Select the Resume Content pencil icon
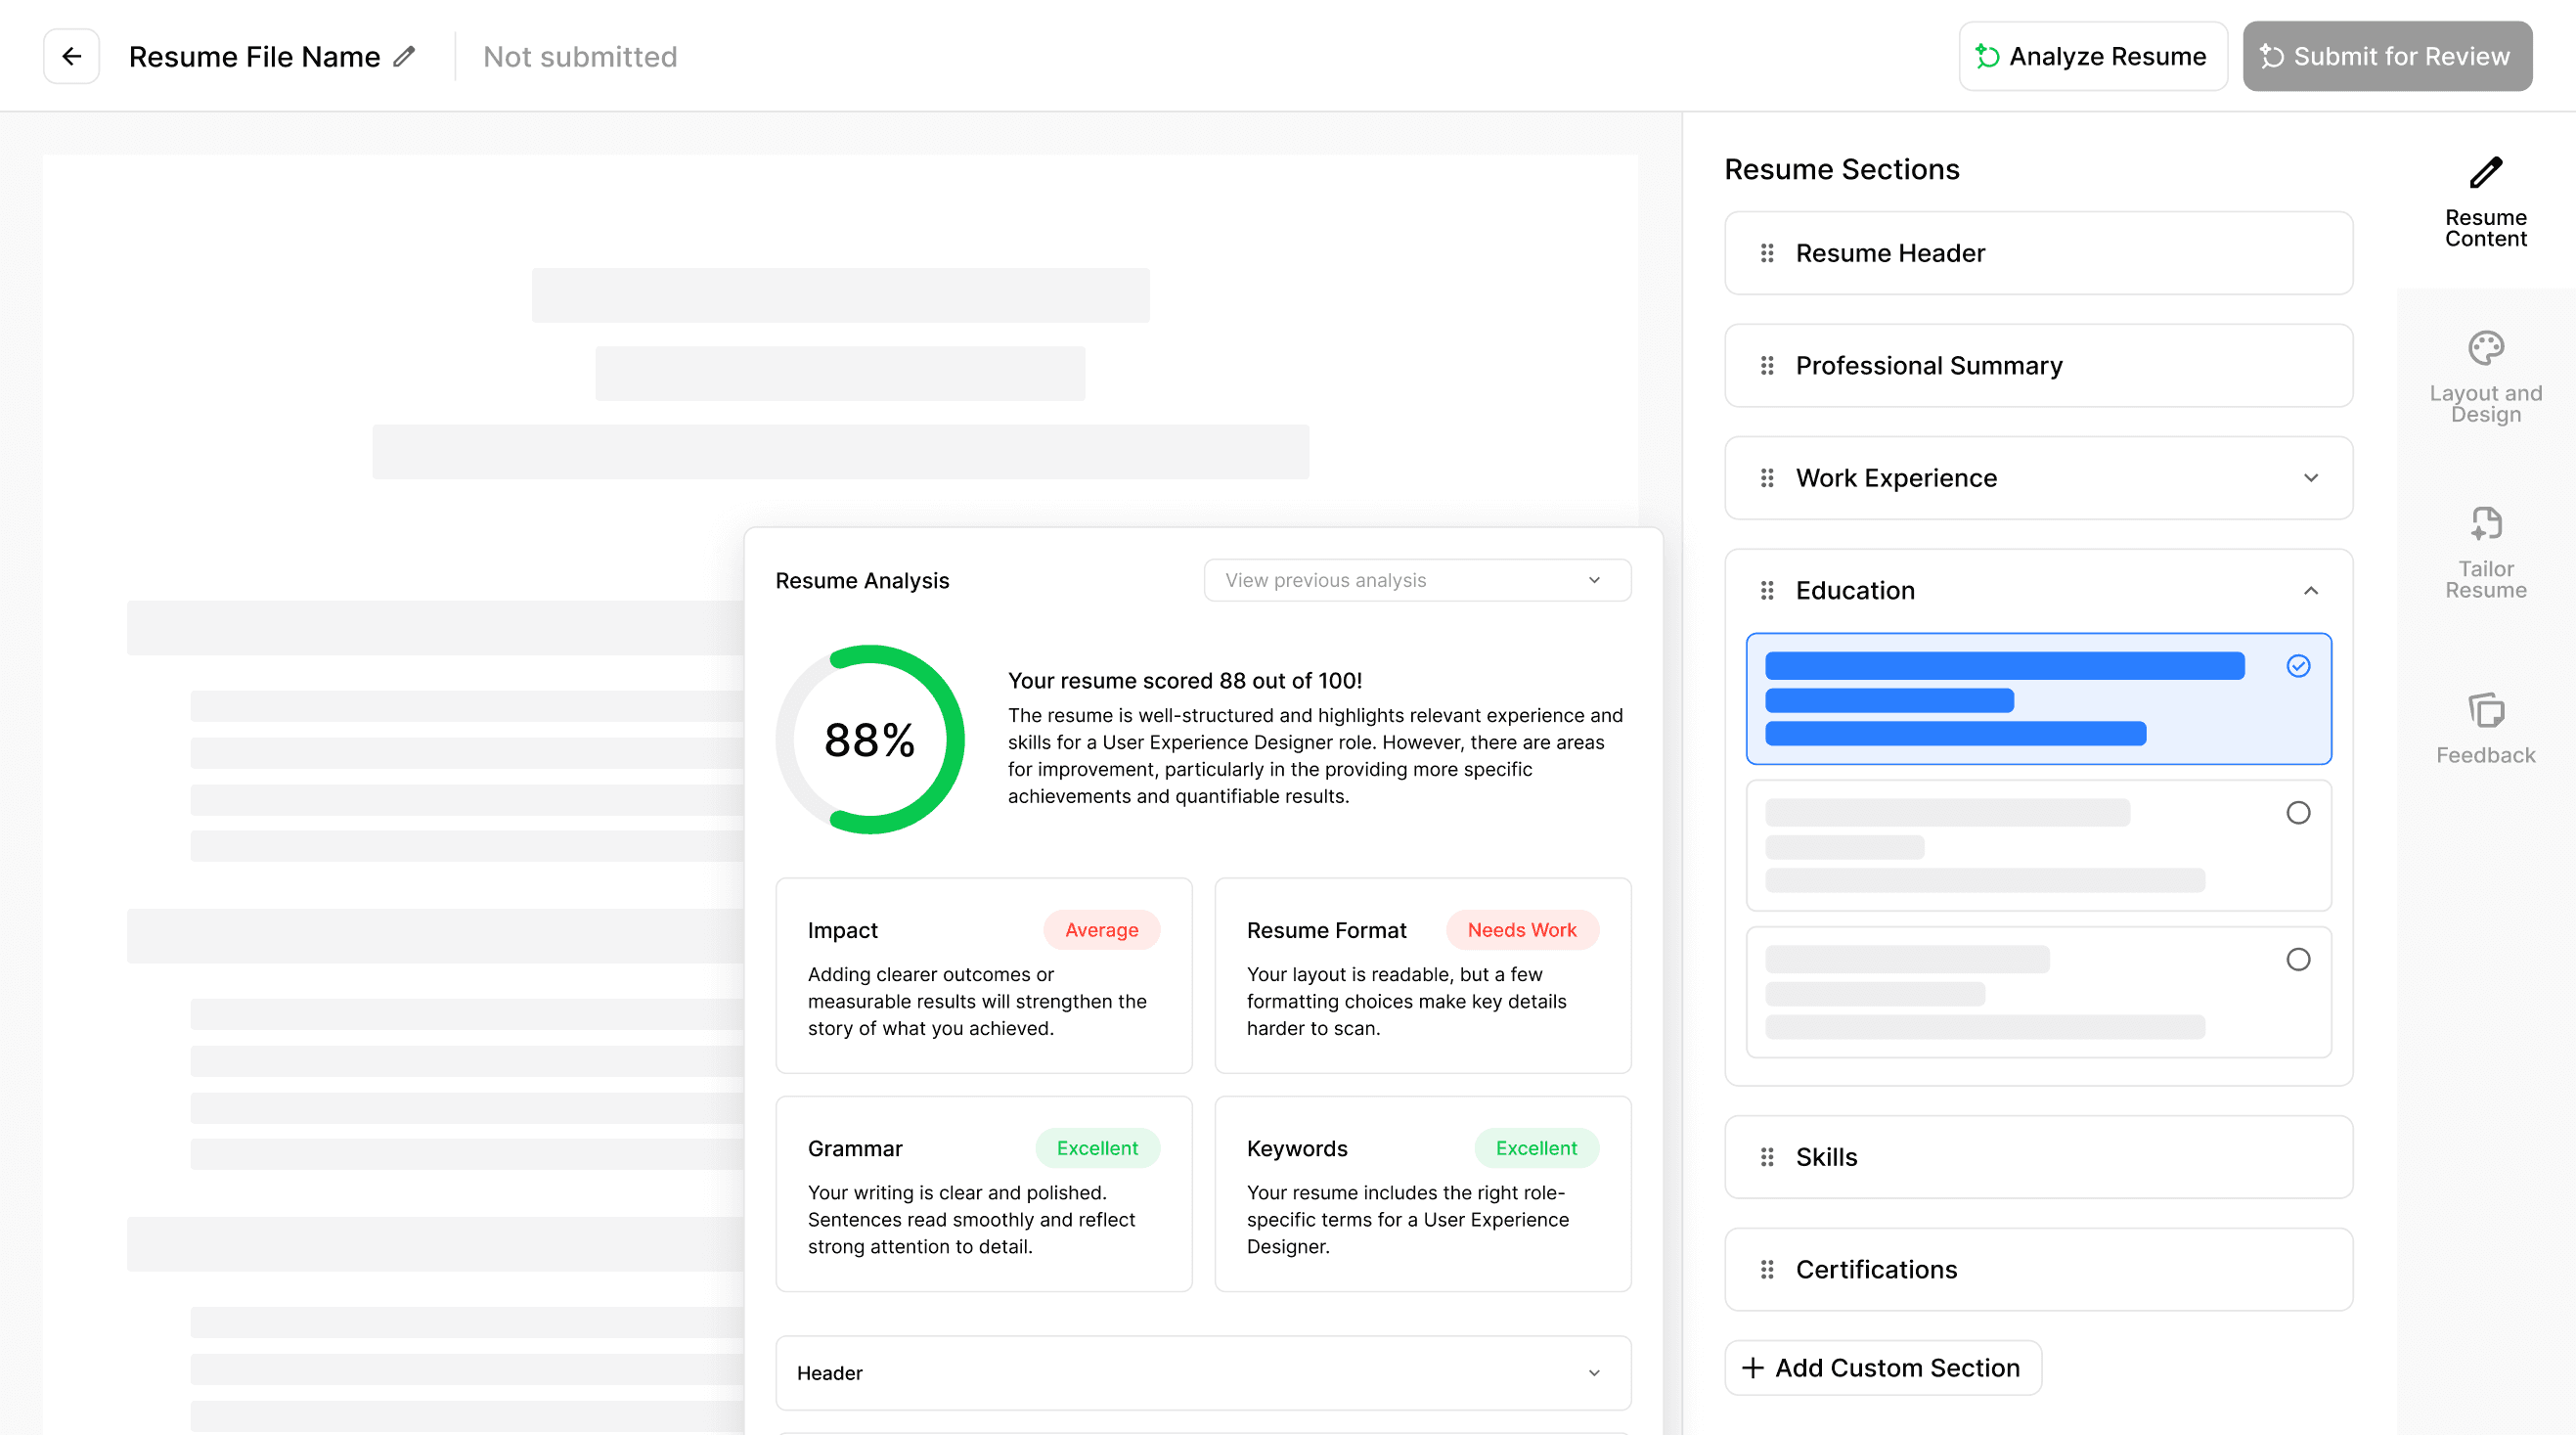2576x1435 pixels. pyautogui.click(x=2486, y=173)
